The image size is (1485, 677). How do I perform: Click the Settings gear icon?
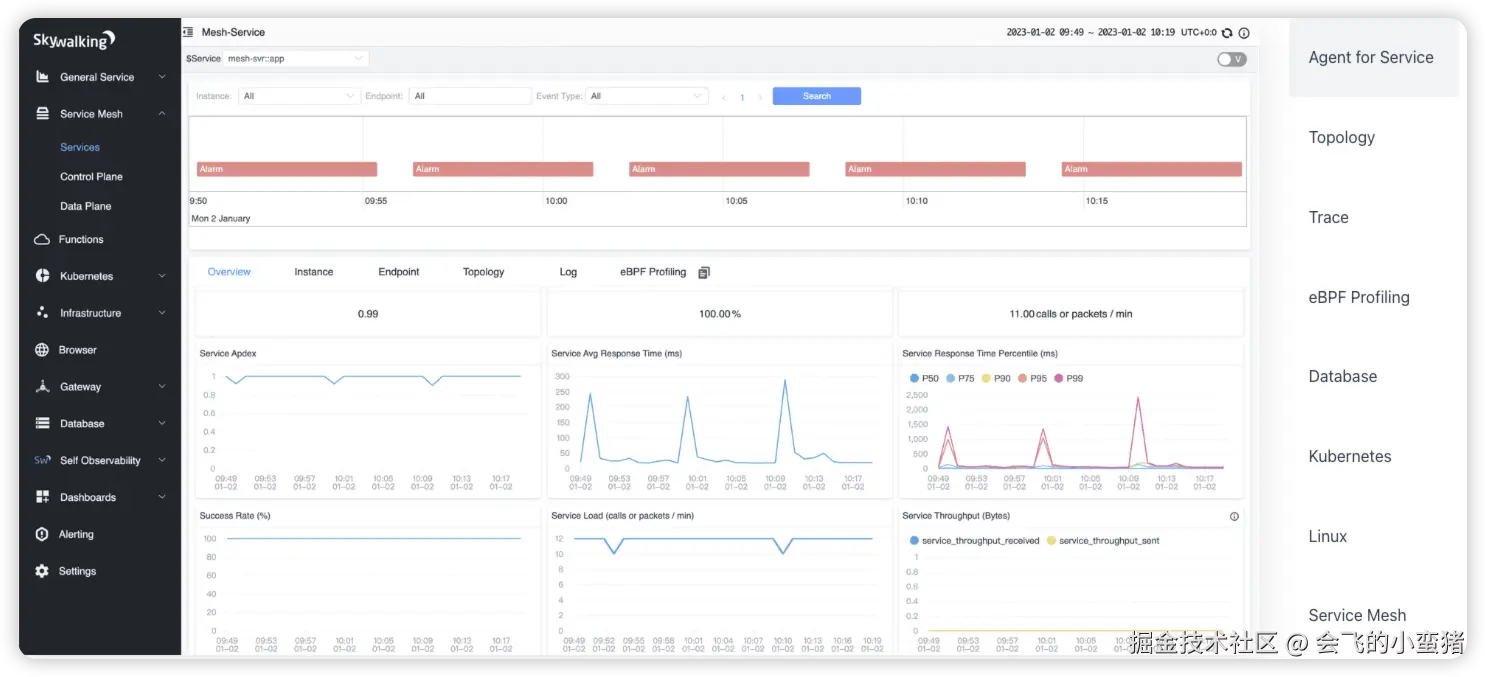tap(42, 571)
